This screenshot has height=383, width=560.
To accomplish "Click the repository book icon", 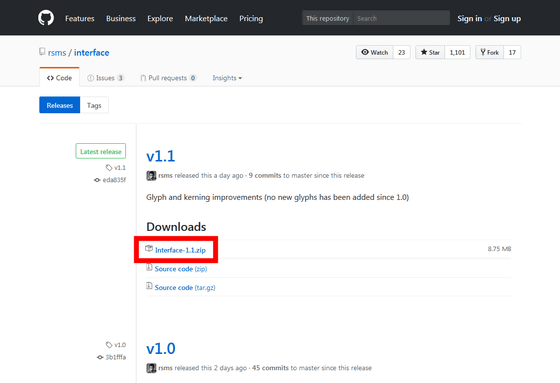I will click(42, 52).
